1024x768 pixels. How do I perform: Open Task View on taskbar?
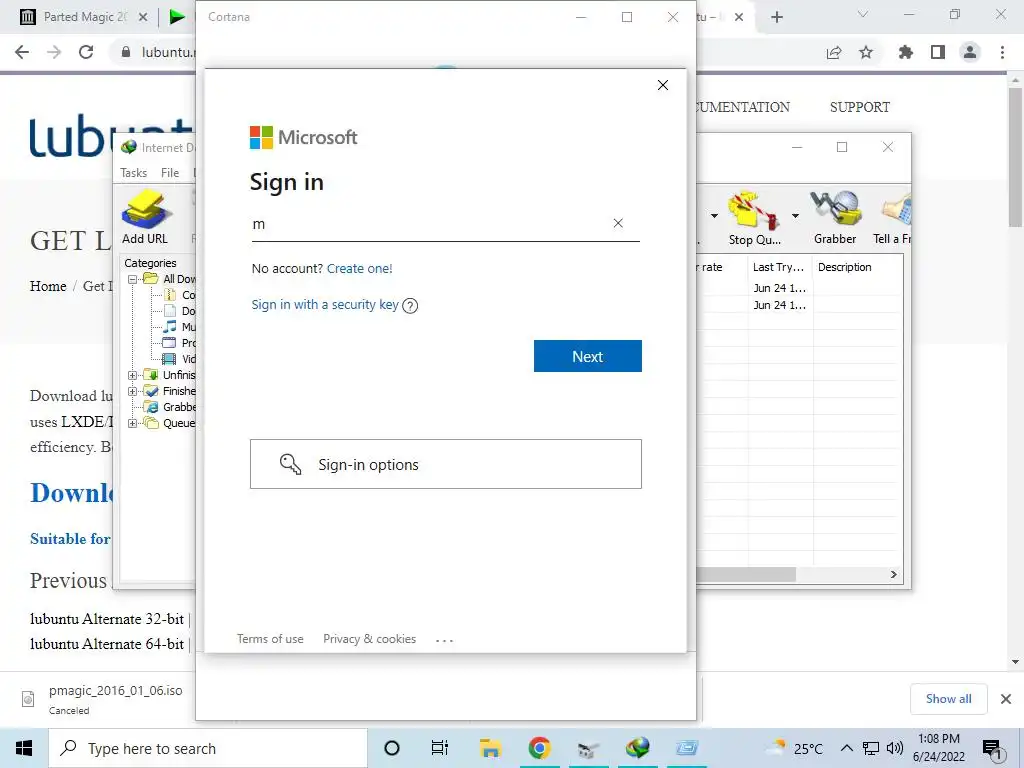coord(440,748)
